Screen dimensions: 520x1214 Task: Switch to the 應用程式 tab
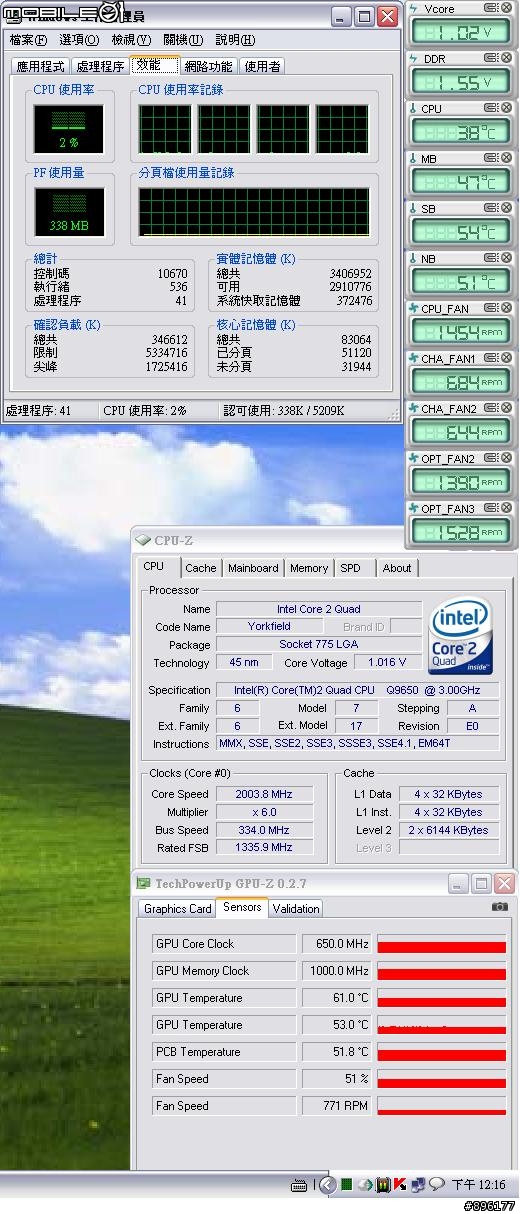(40, 66)
